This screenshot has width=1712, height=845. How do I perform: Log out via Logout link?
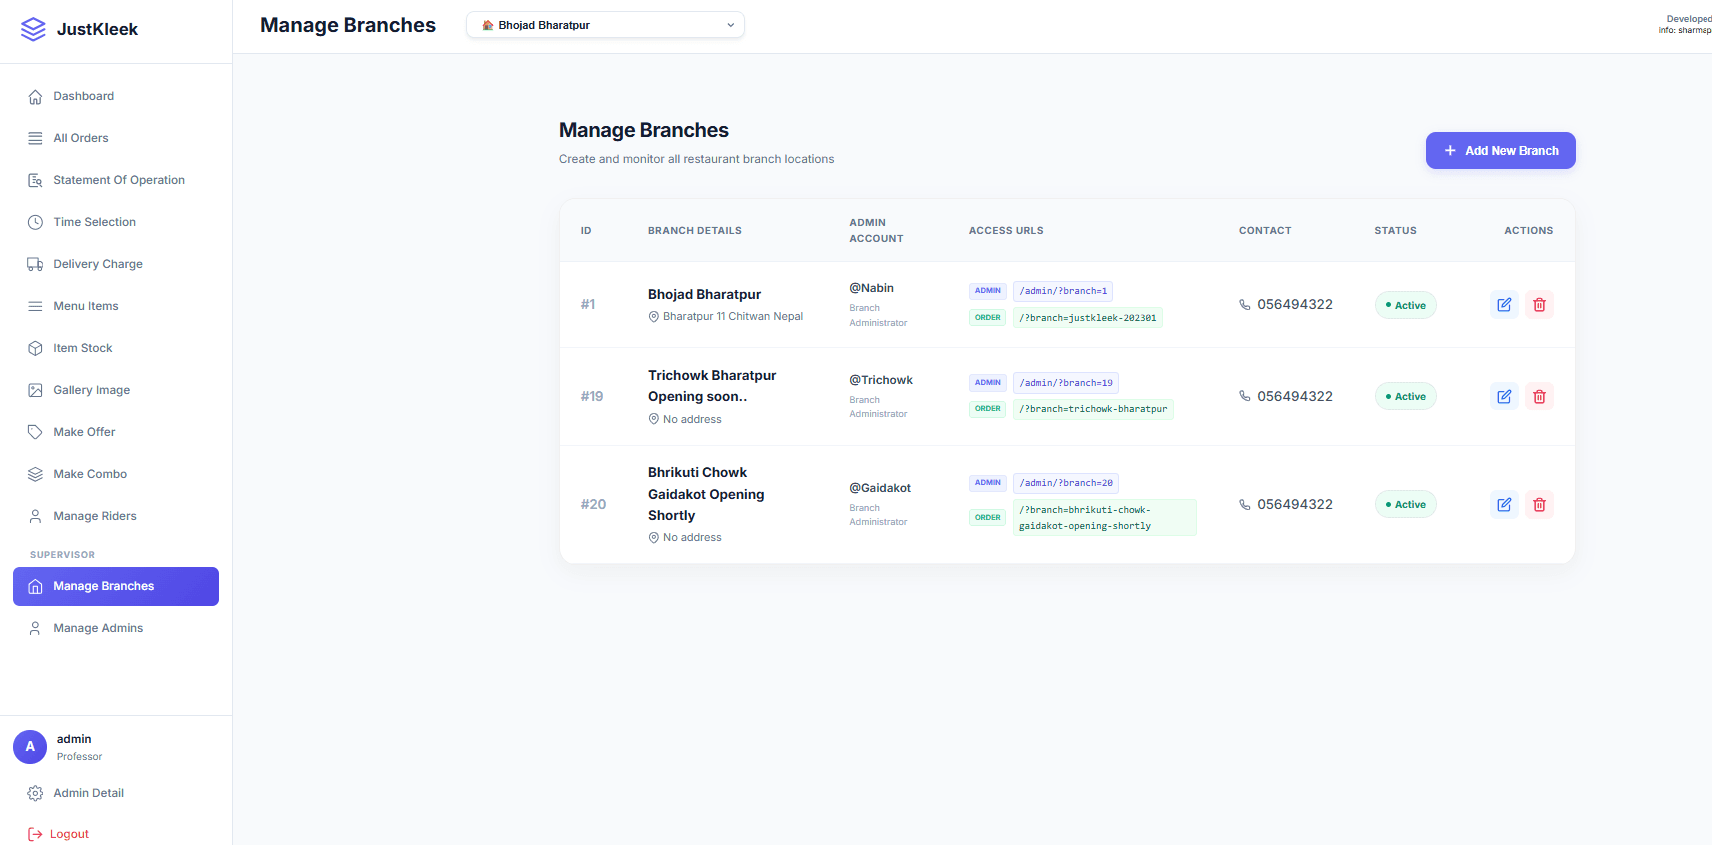[x=58, y=834]
